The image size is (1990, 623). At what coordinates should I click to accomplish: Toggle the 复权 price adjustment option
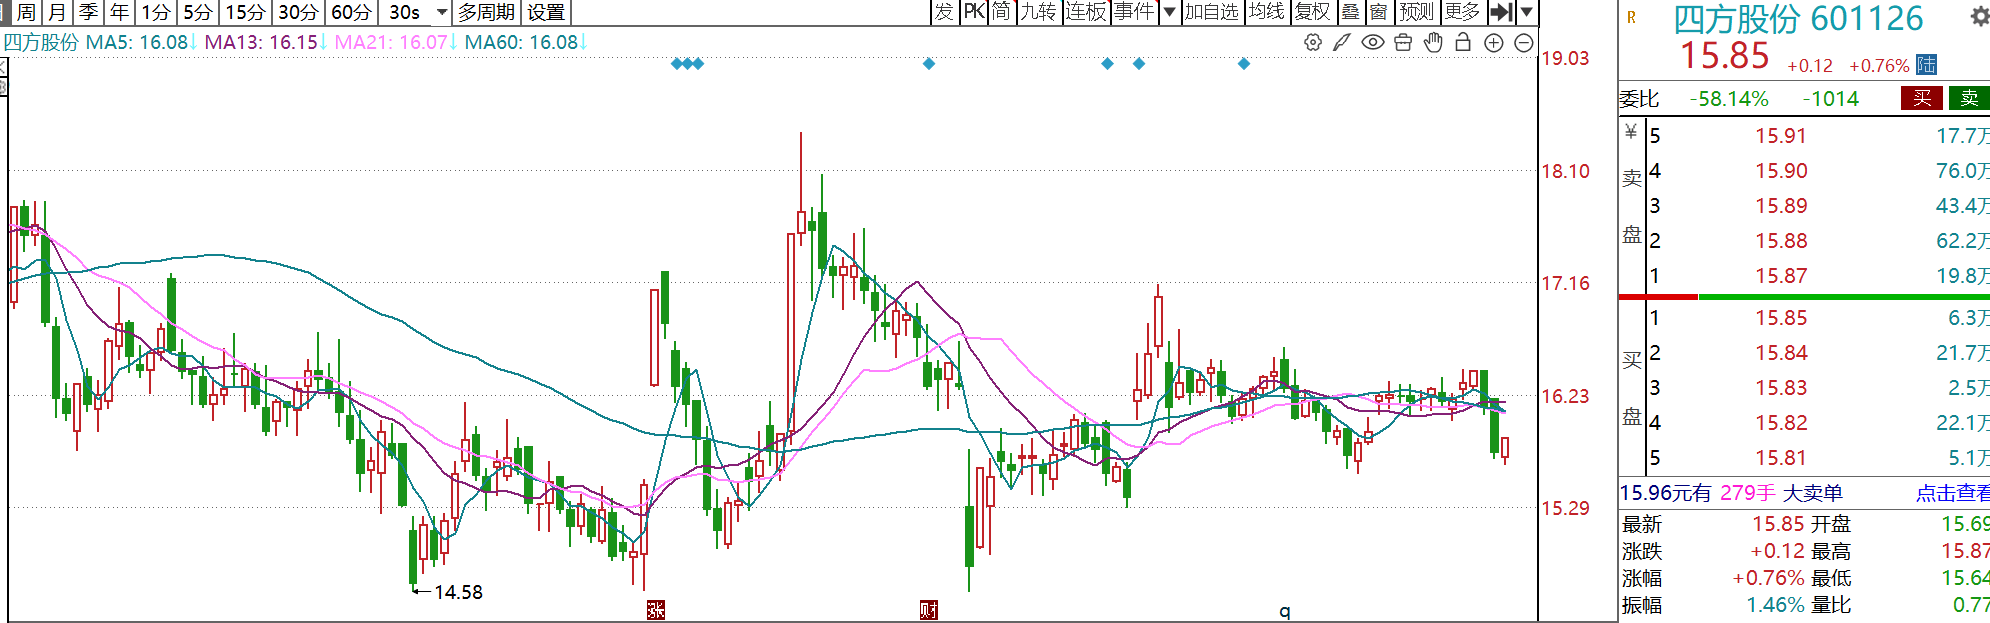pyautogui.click(x=1312, y=12)
